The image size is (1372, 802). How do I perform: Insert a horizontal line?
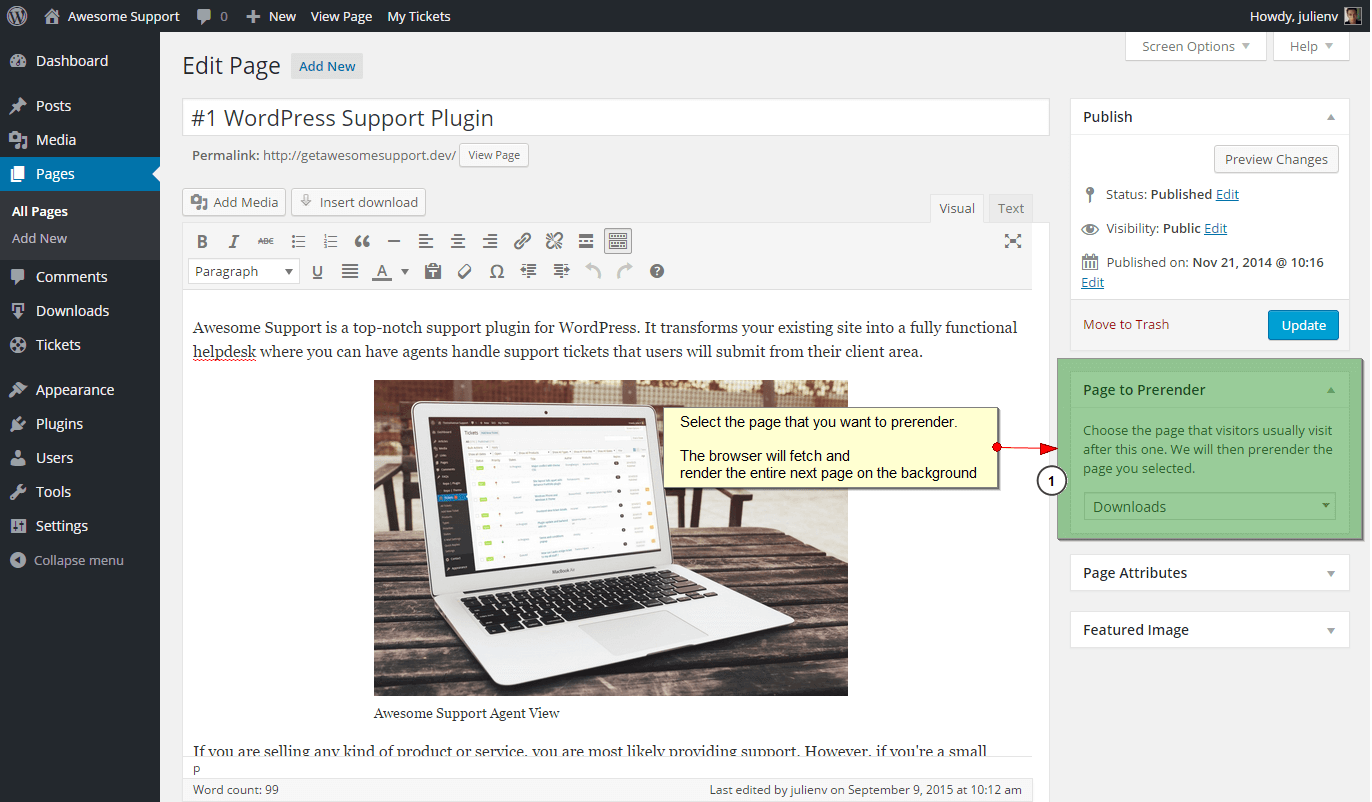(394, 241)
